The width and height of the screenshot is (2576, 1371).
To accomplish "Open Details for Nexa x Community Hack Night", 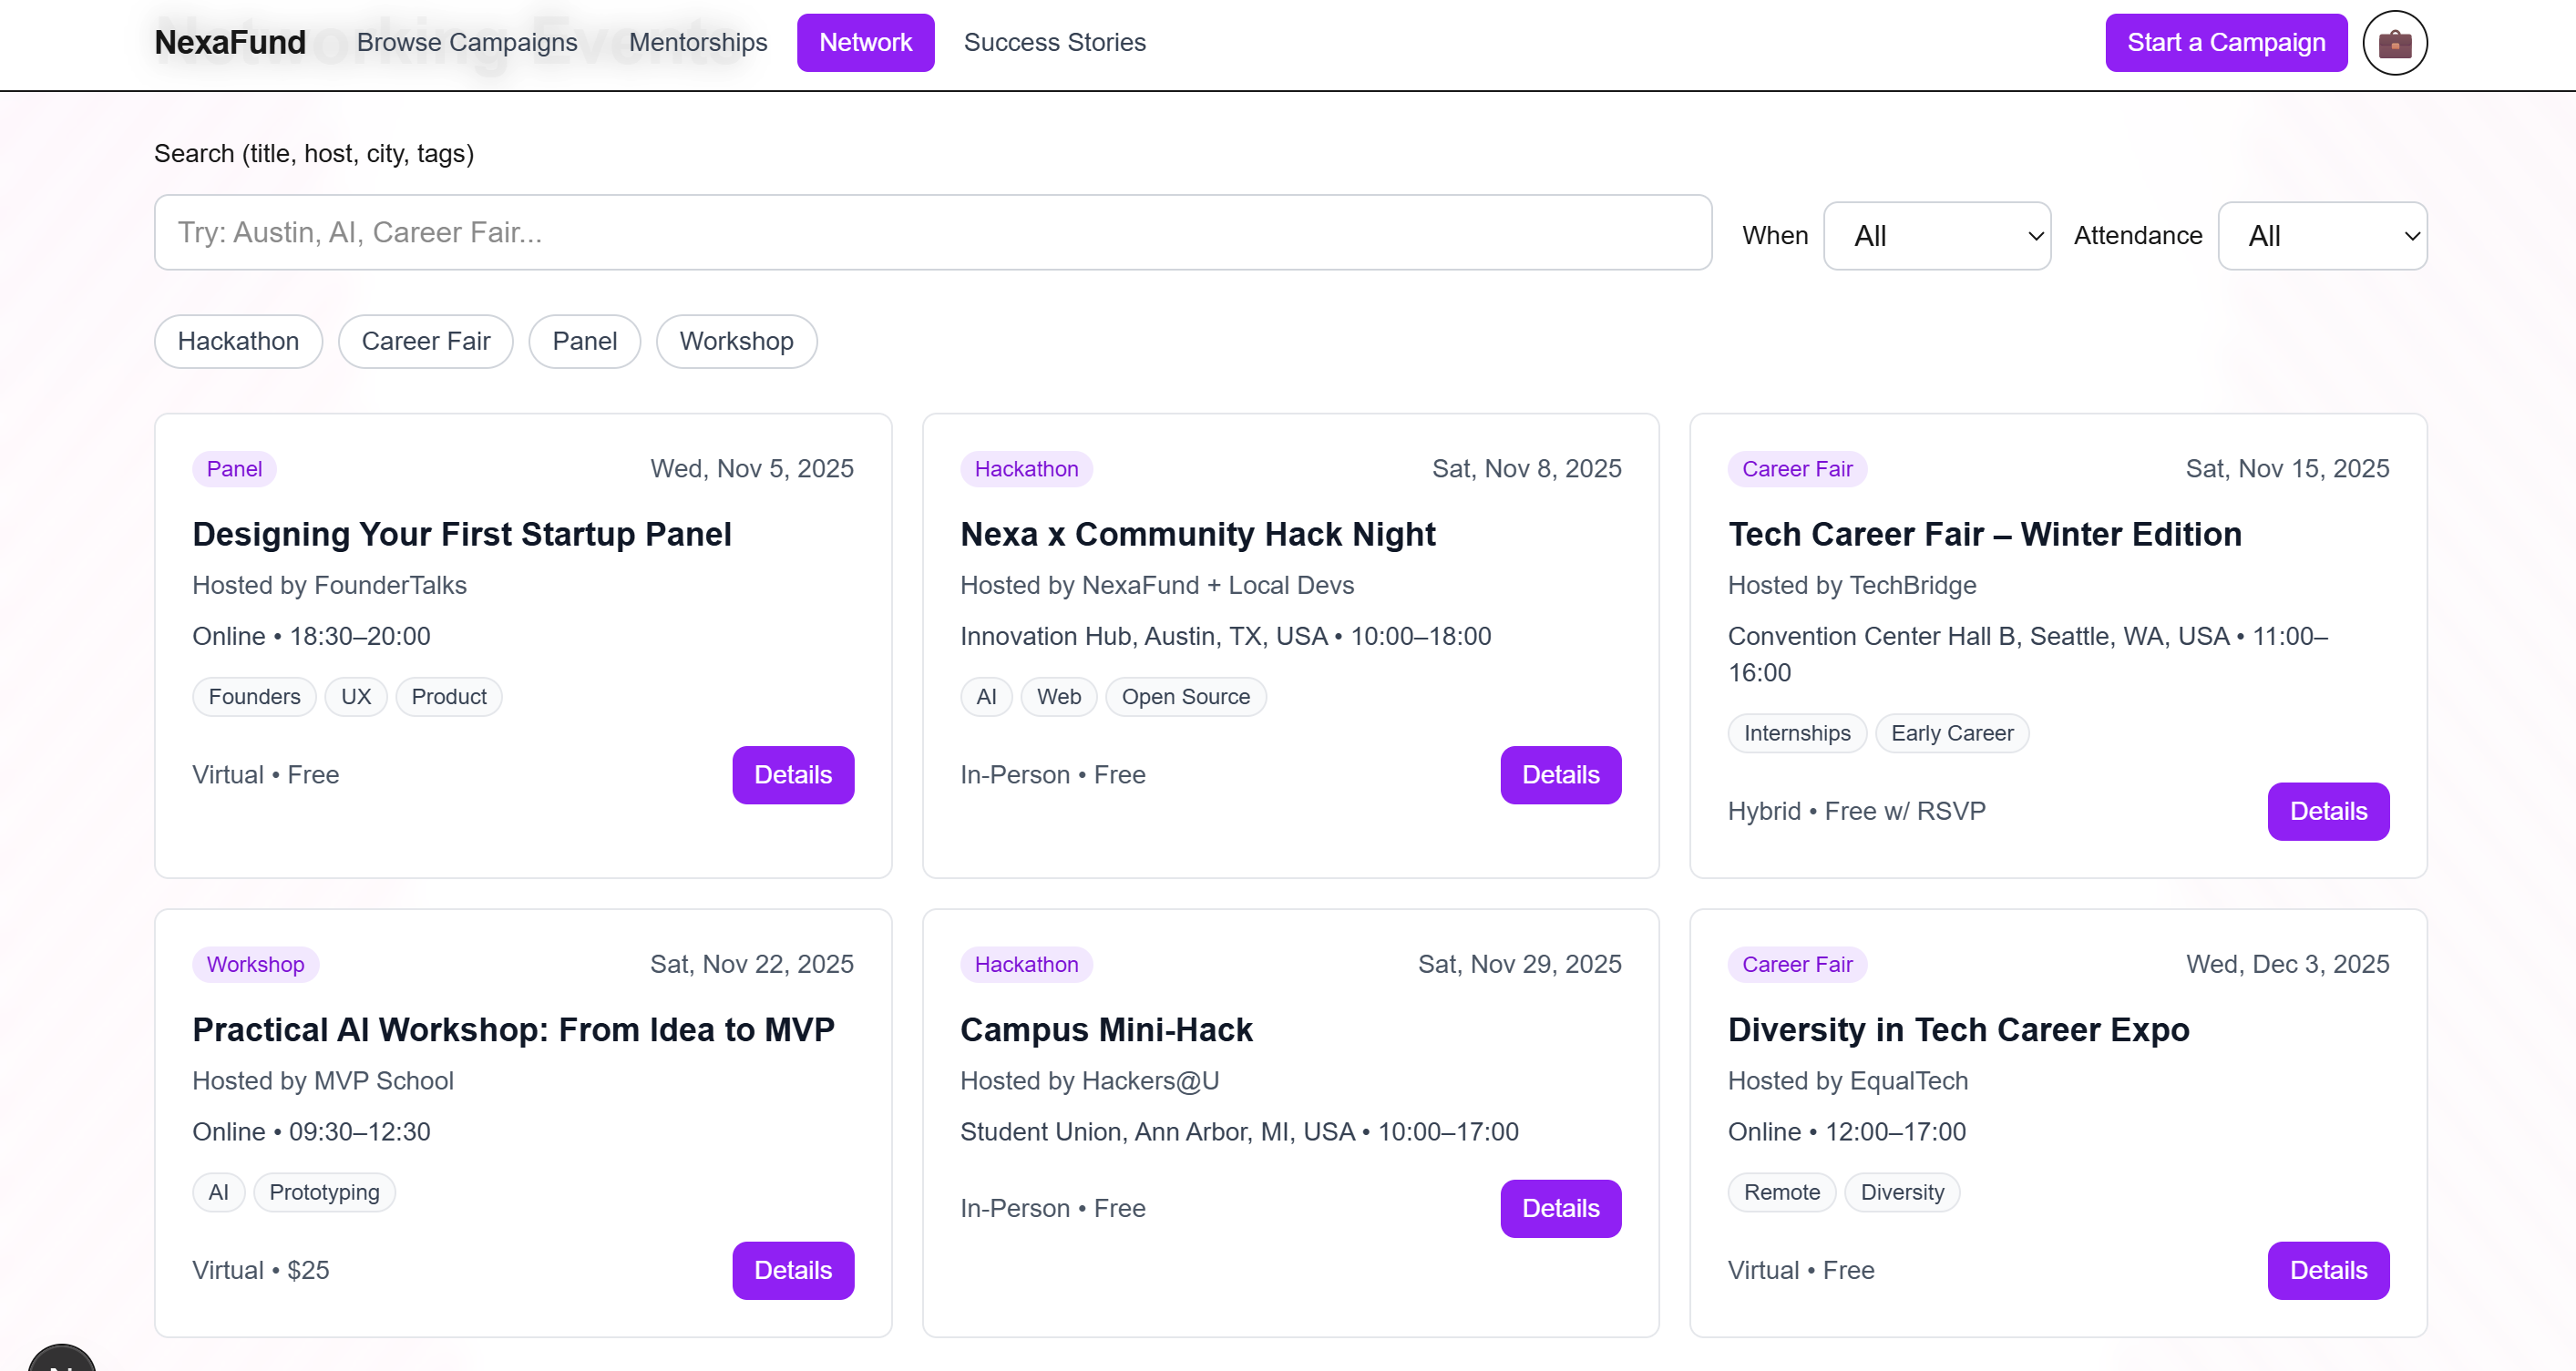I will tap(1559, 775).
